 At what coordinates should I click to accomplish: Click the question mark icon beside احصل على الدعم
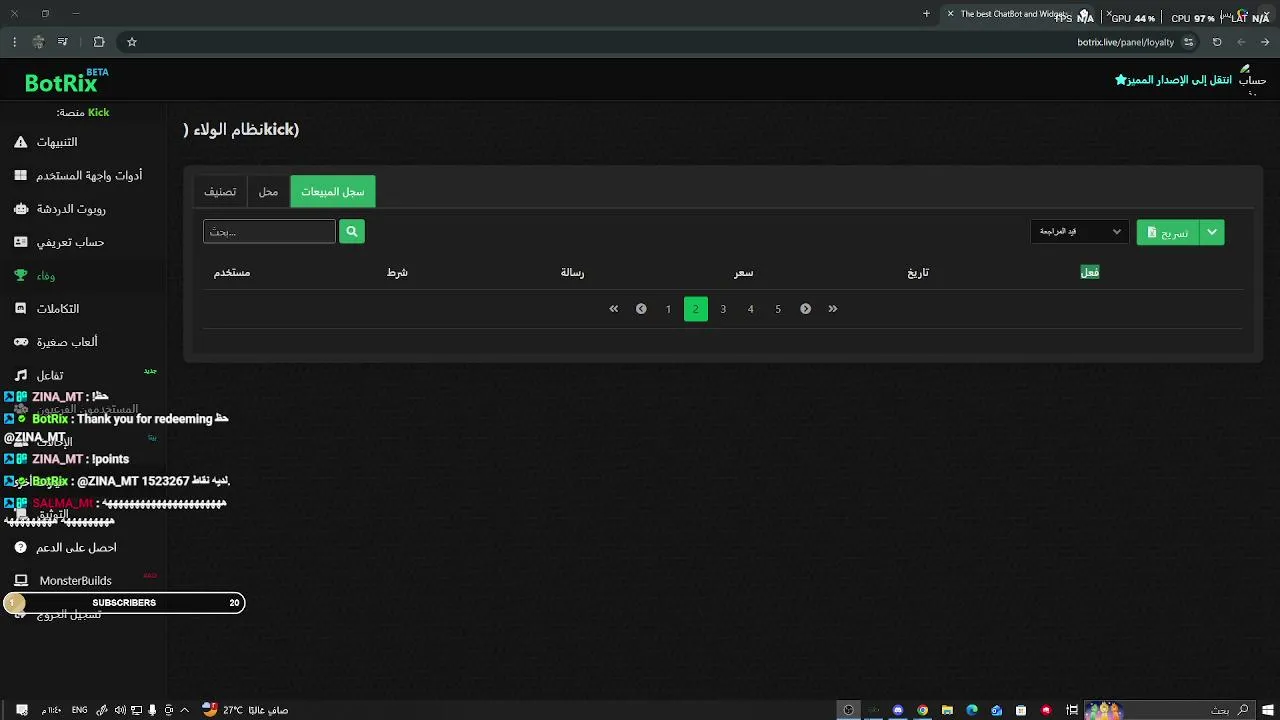[x=20, y=547]
